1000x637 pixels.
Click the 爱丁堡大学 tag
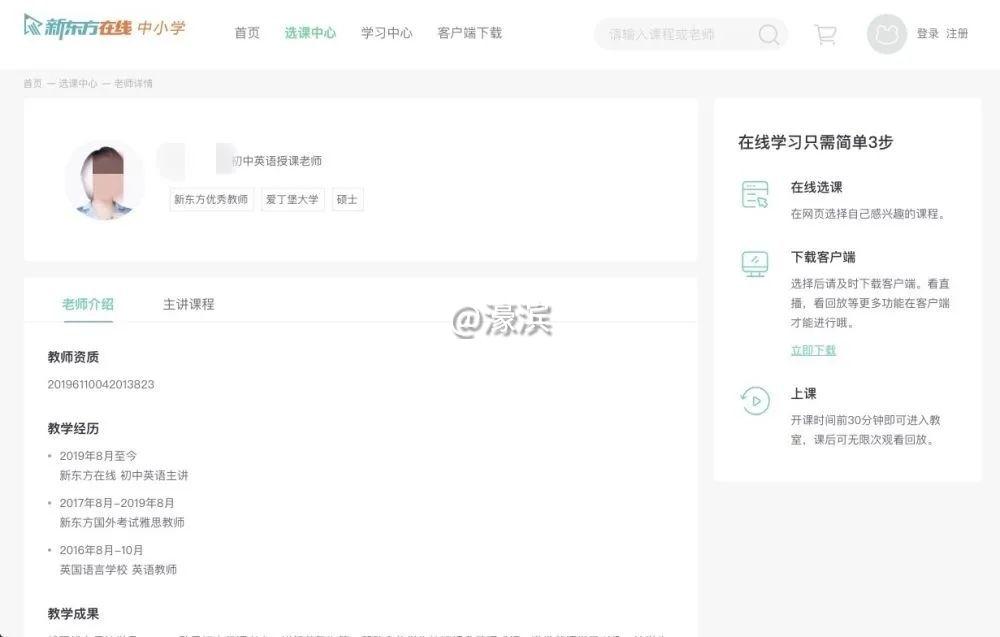tap(292, 200)
